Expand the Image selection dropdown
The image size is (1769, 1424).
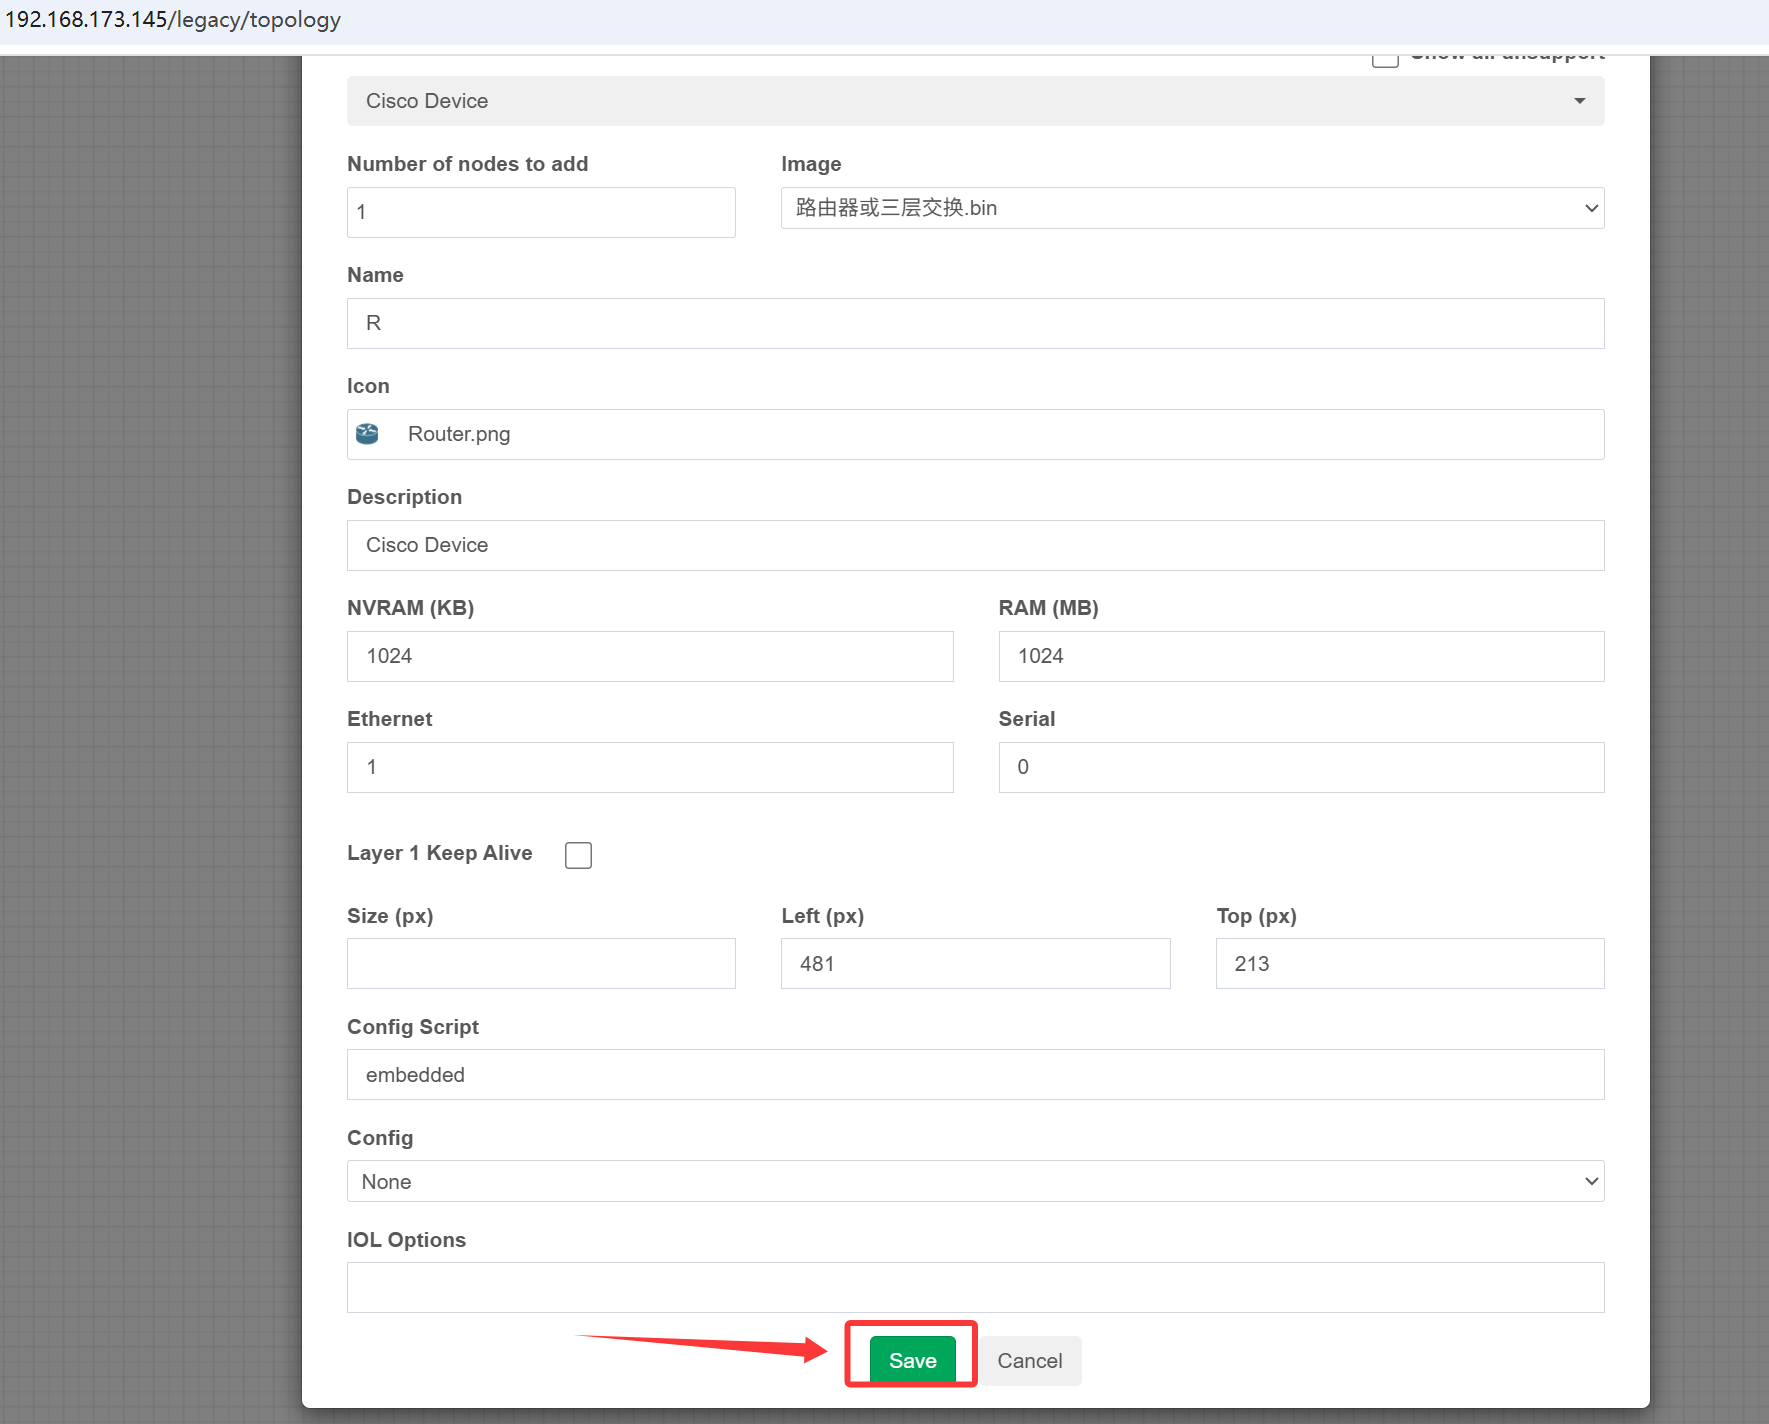click(1192, 208)
